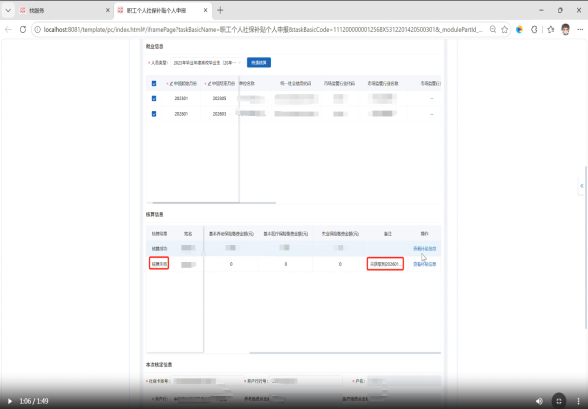Click the horizontal scrollbar under employment table
Image resolution: width=588 pixels, height=409 pixels.
pos(214,203)
